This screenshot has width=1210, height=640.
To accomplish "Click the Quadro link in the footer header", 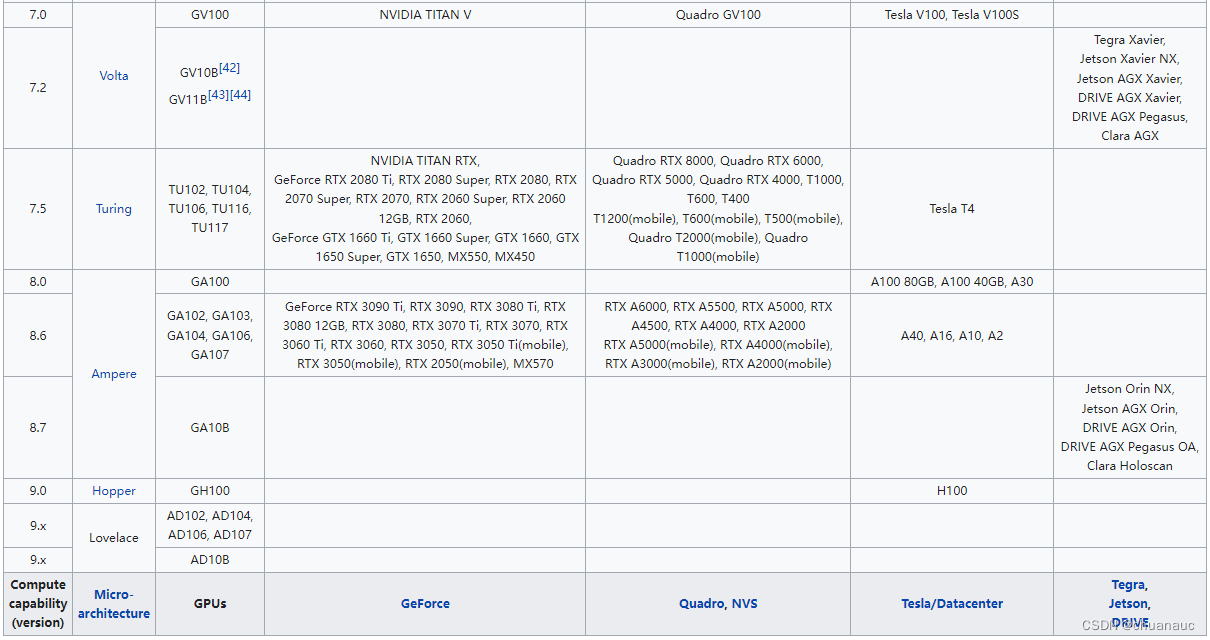I will [699, 604].
